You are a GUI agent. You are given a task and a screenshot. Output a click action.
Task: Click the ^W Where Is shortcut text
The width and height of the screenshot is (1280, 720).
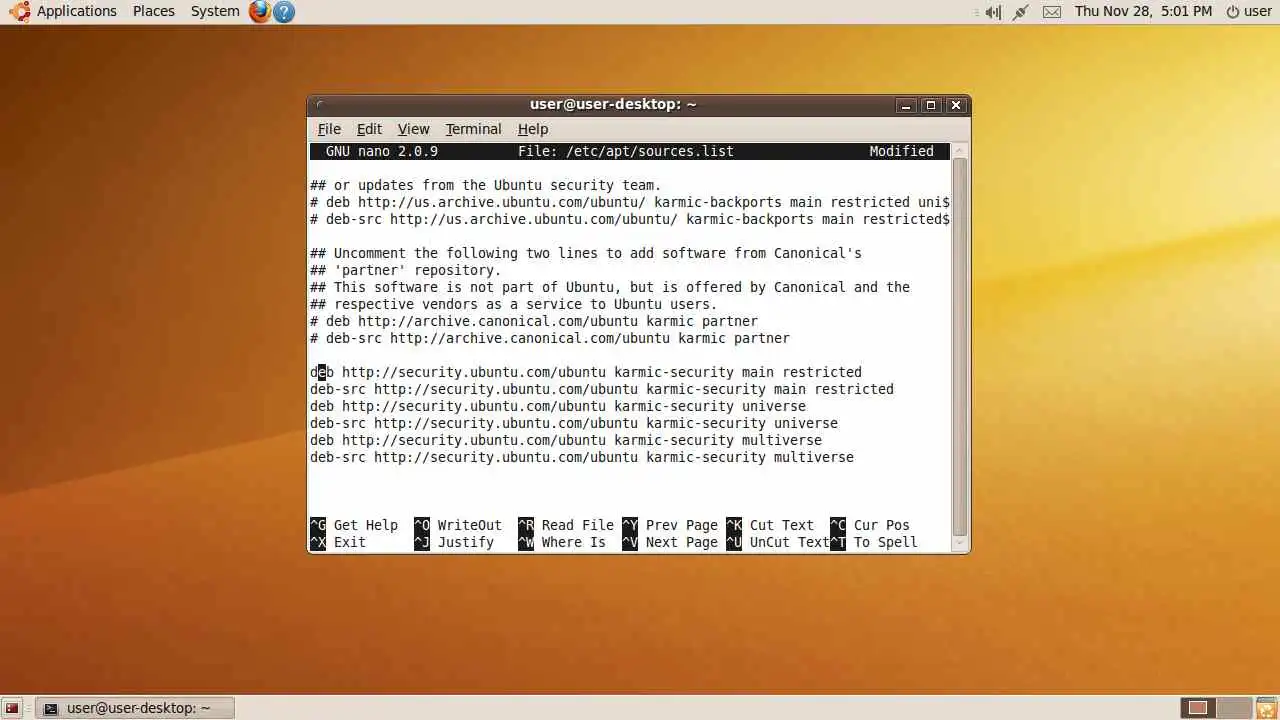(562, 542)
